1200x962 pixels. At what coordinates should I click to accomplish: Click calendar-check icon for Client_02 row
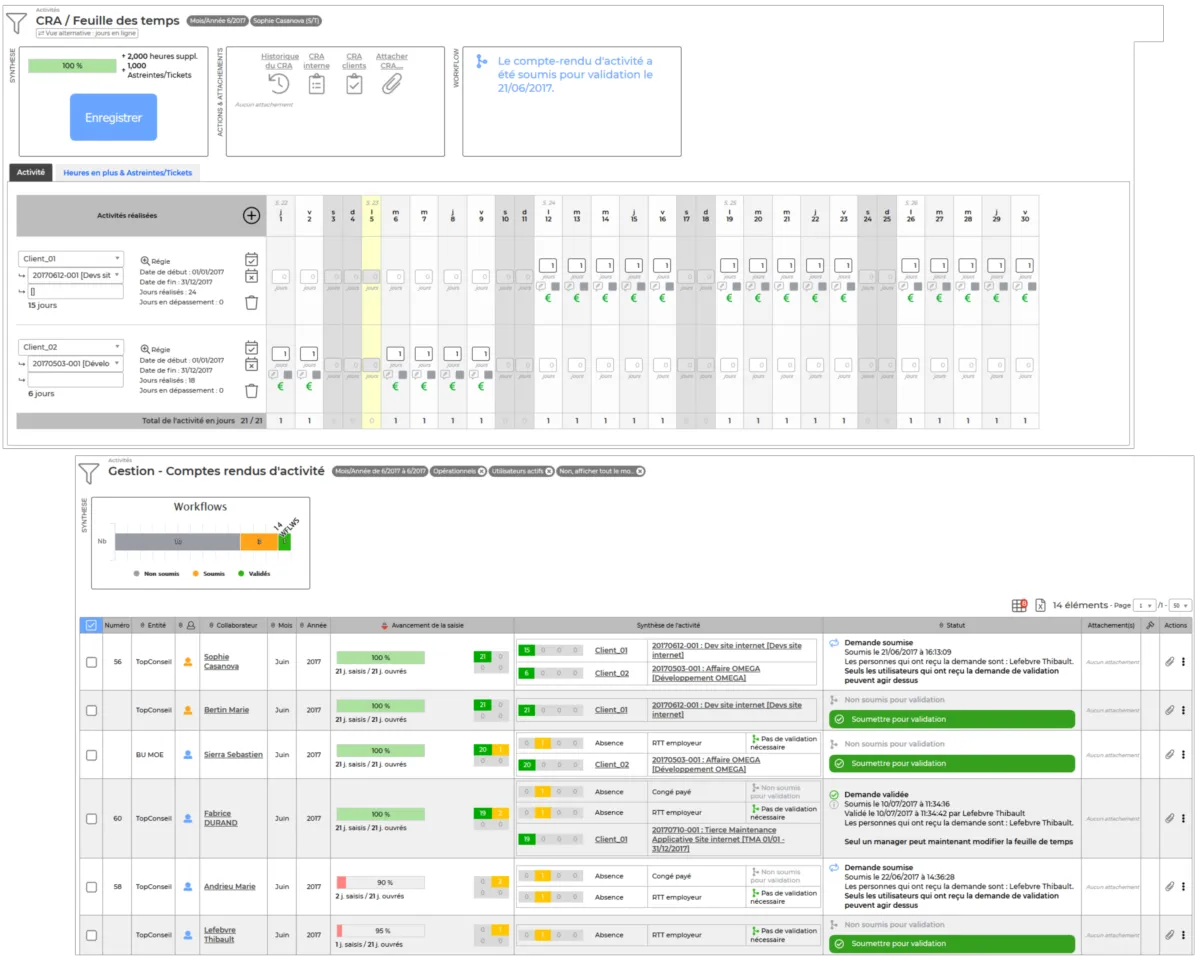[252, 348]
